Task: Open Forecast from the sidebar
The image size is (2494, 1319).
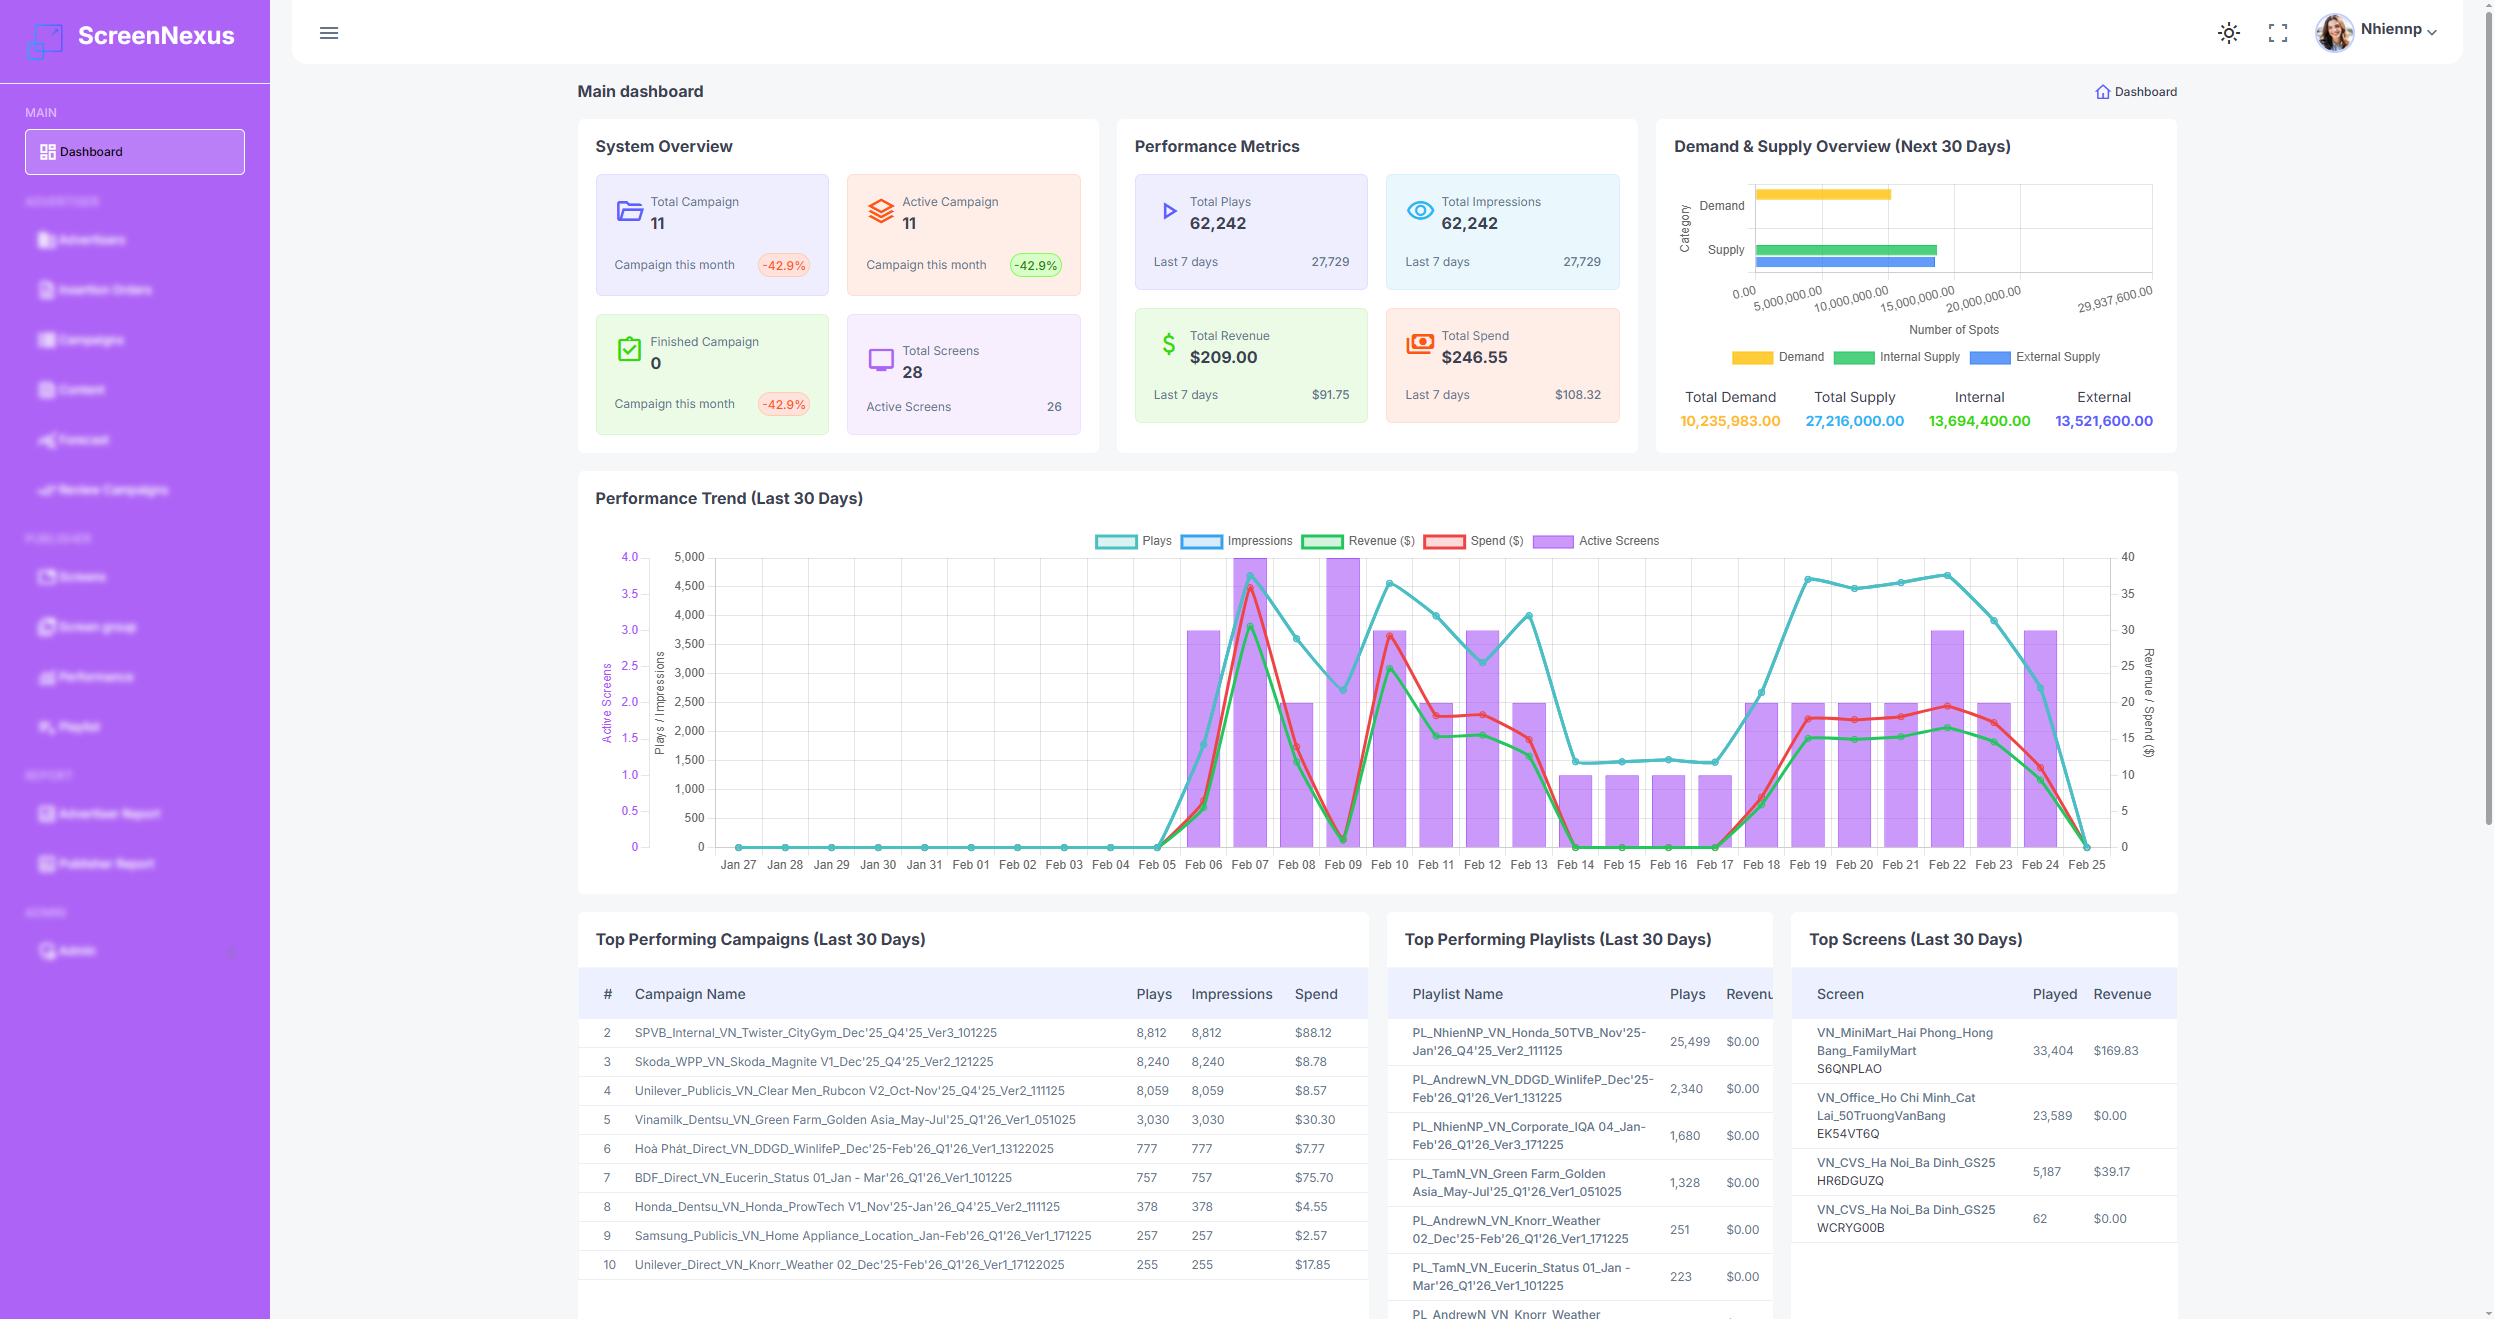Action: [x=83, y=440]
